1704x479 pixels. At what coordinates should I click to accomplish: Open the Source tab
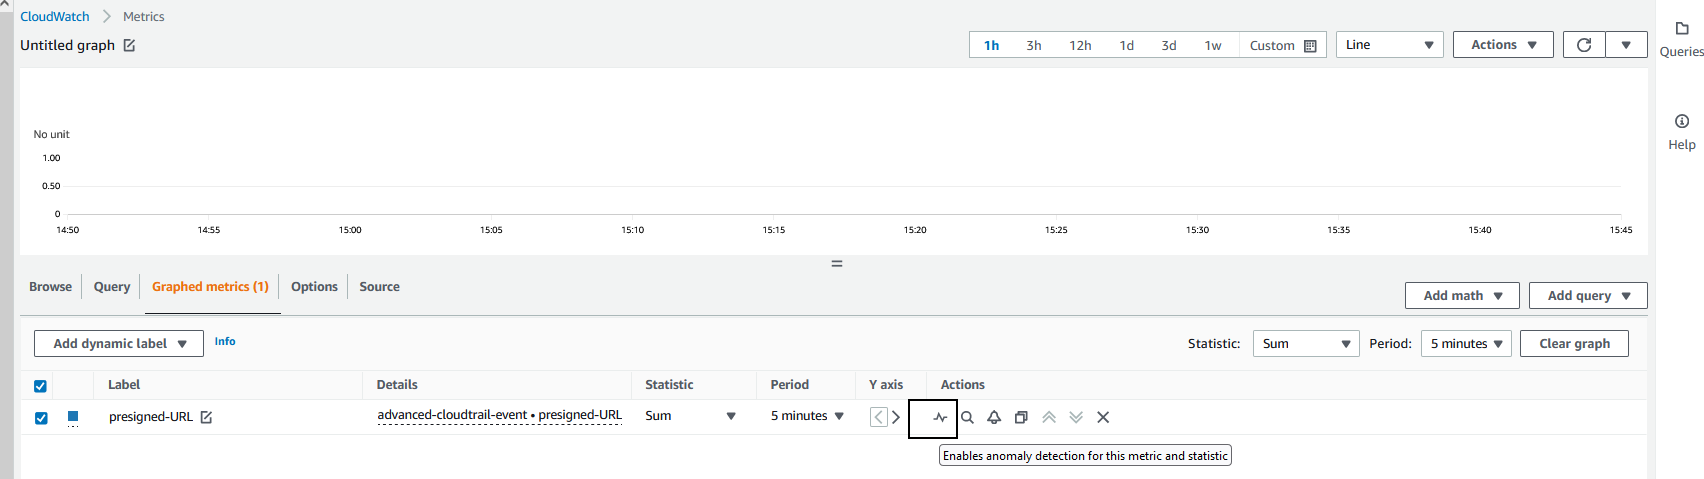click(x=379, y=287)
